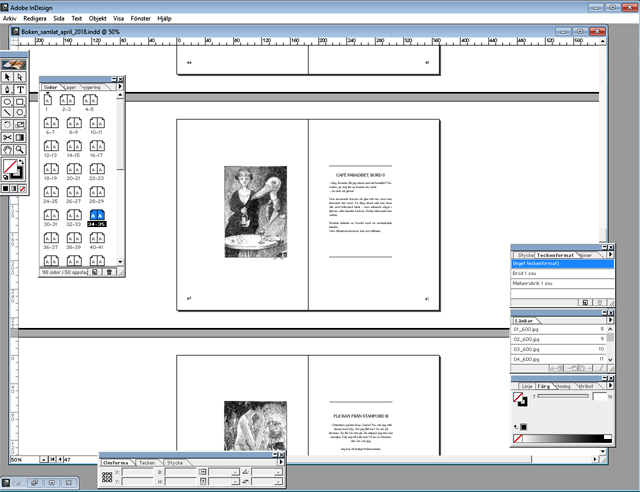Select the Ellipse frame tool in toolbox
Viewport: 640px width, 492px height.
[x=7, y=102]
